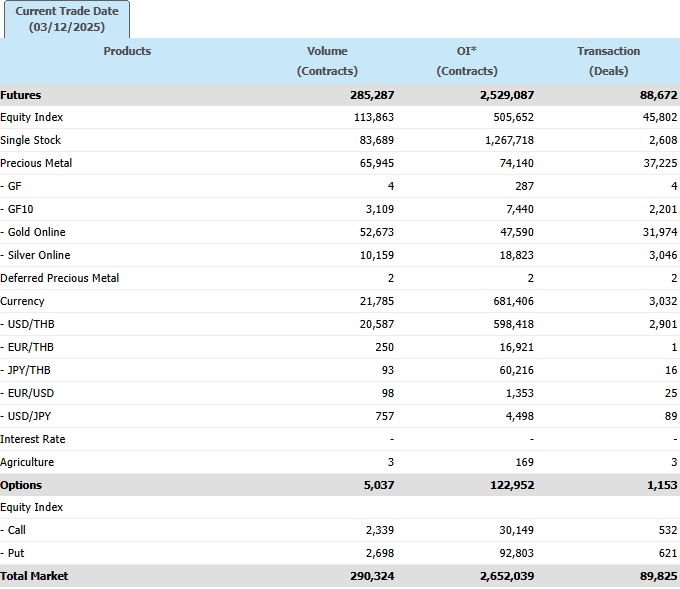
Task: Select the EUR/USD currency row
Action: pyautogui.click(x=28, y=393)
